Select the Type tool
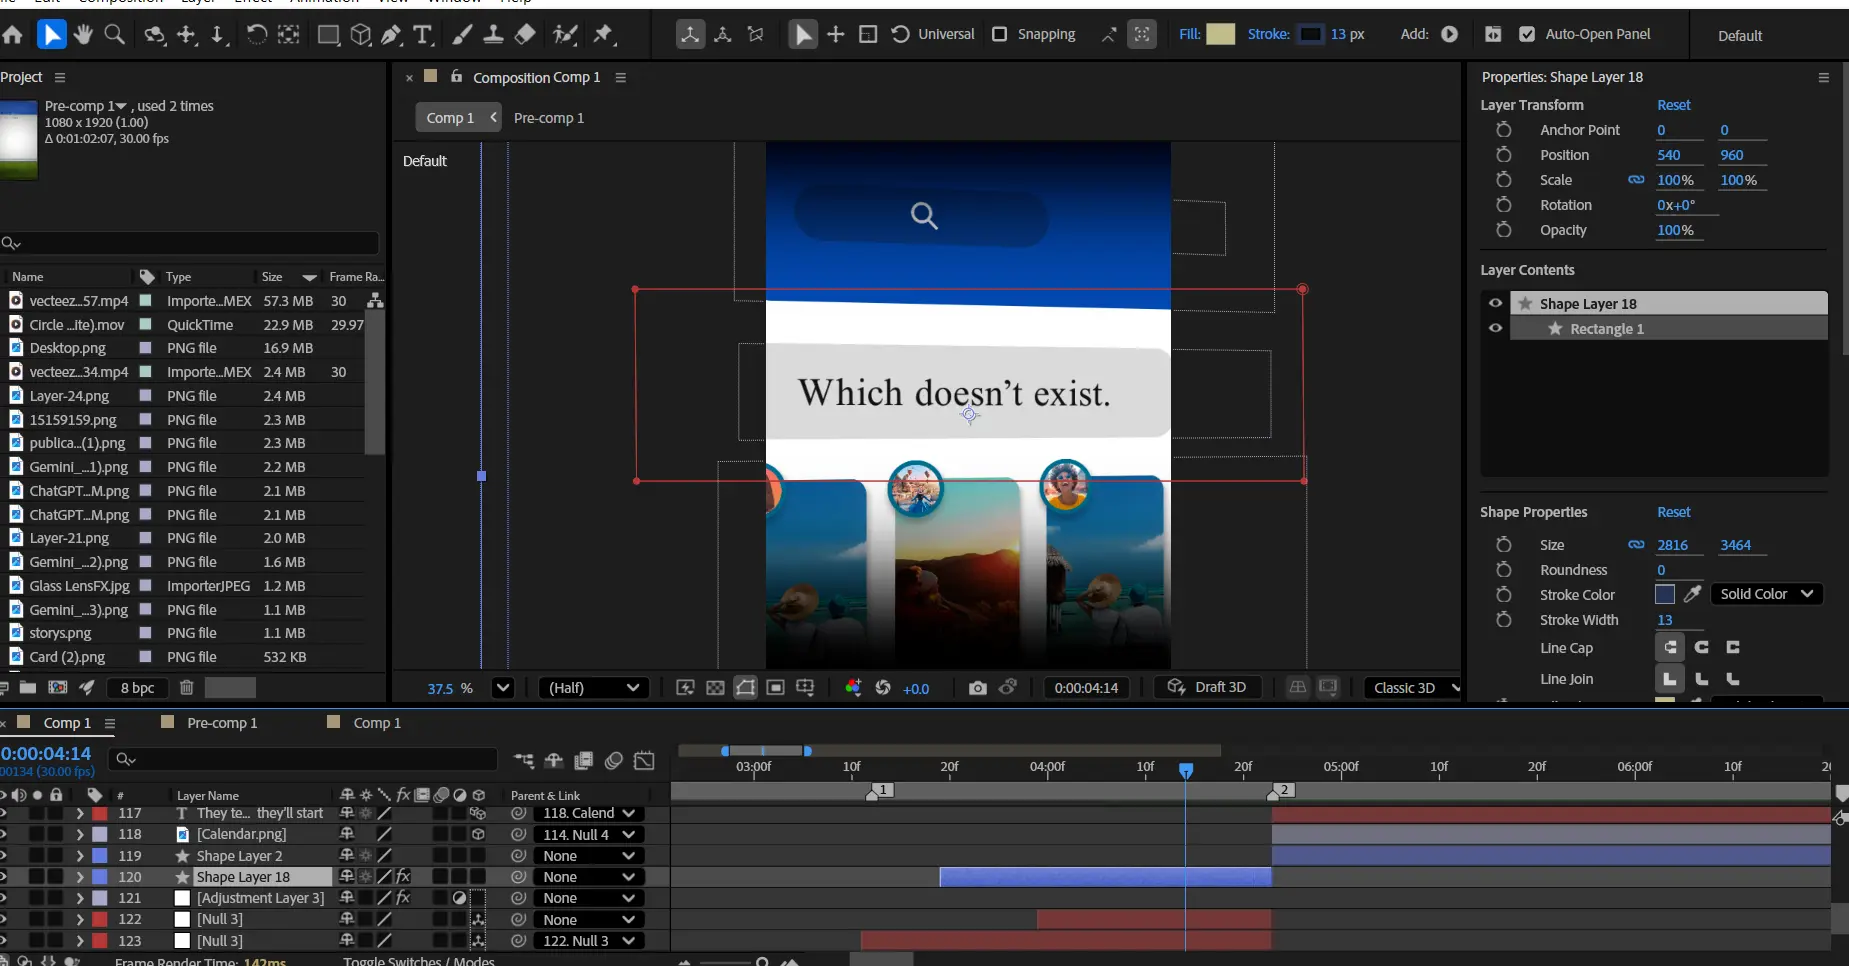This screenshot has width=1849, height=966. [x=423, y=35]
